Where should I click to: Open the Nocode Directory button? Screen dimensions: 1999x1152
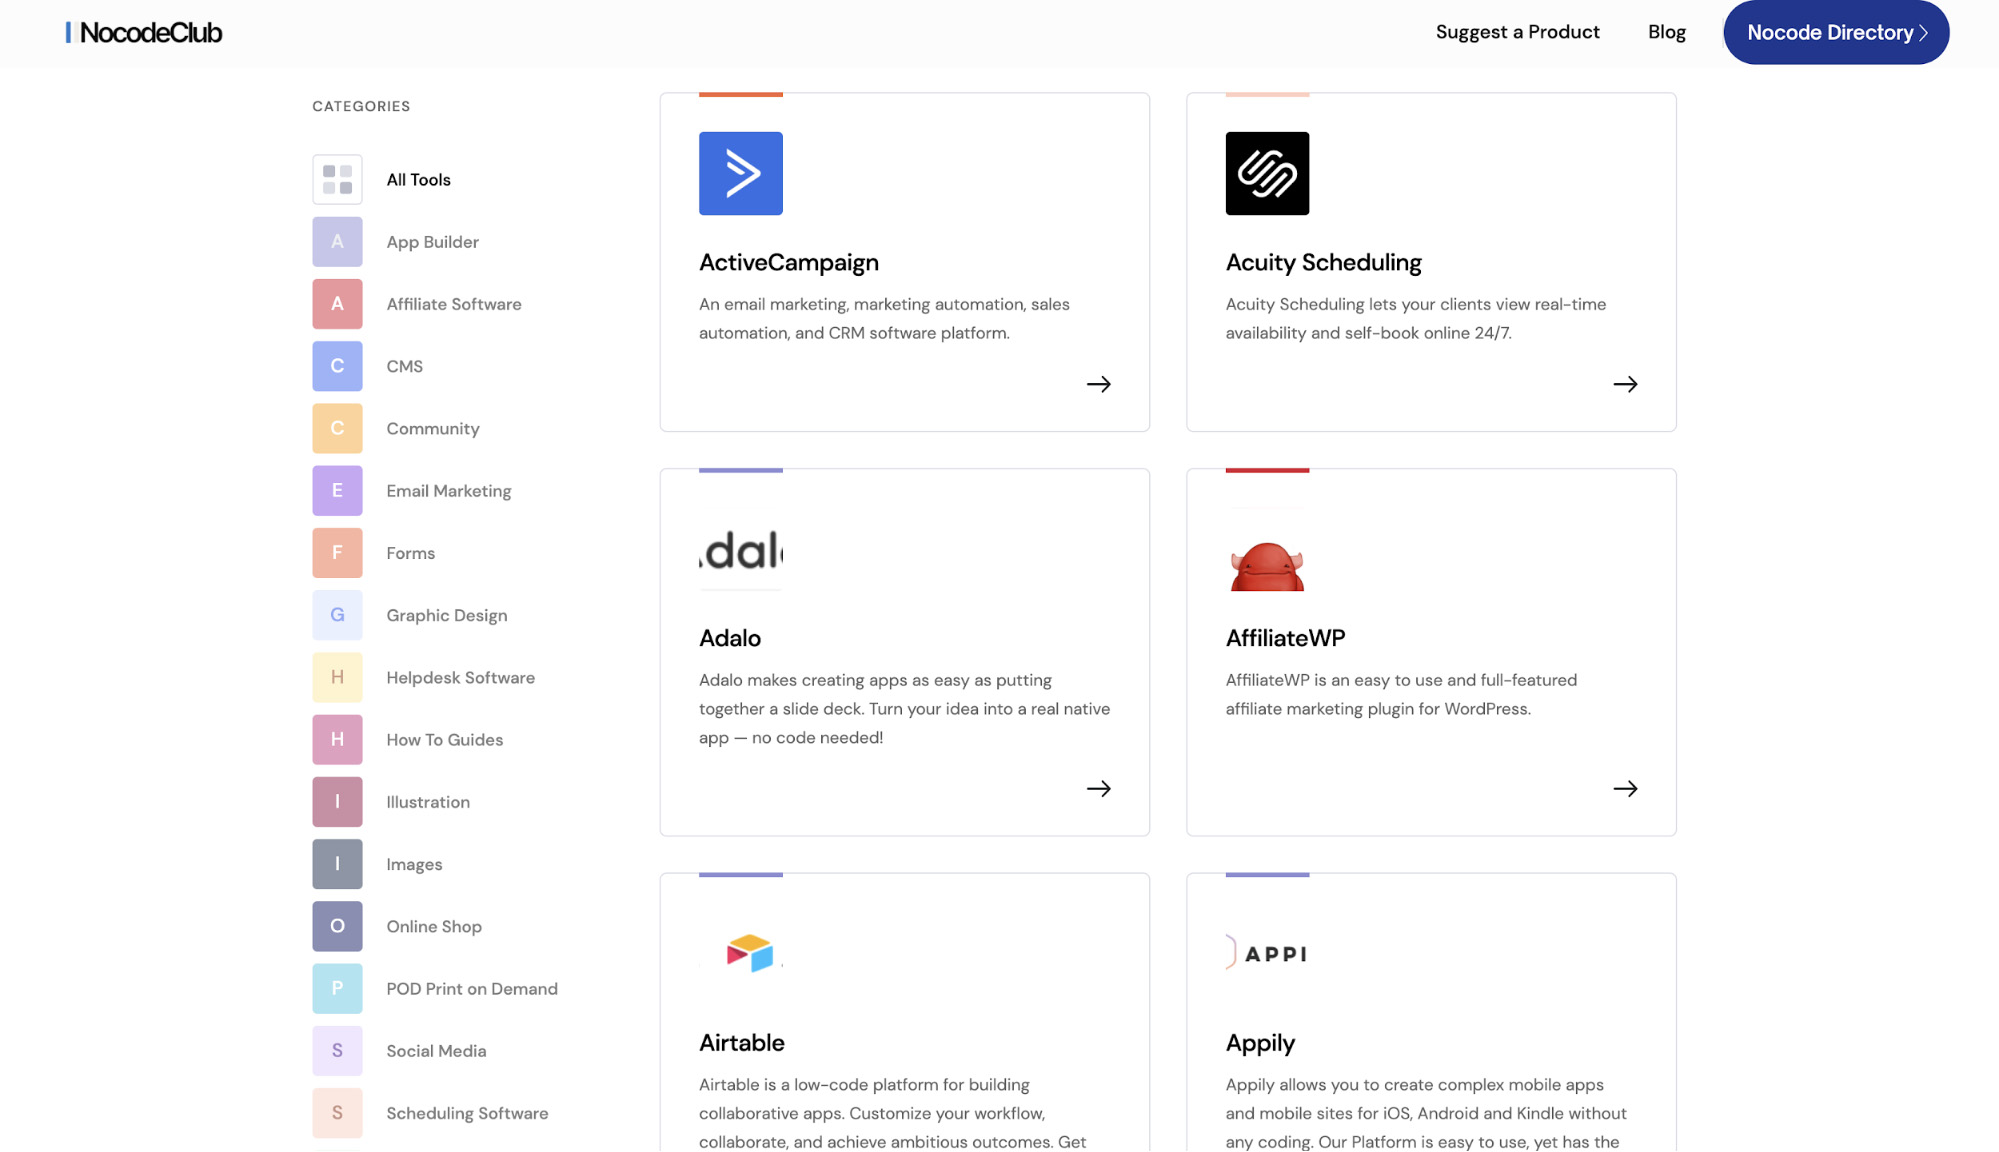click(x=1836, y=32)
